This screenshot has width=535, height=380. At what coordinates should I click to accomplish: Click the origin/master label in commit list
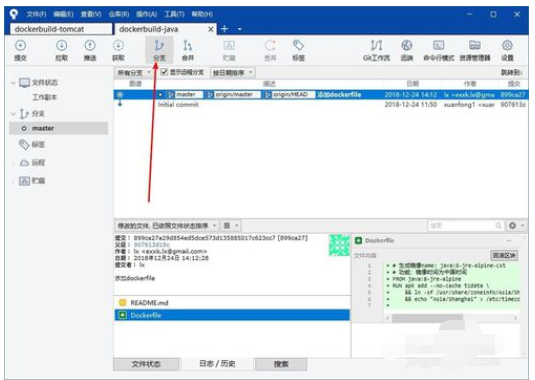pos(234,94)
